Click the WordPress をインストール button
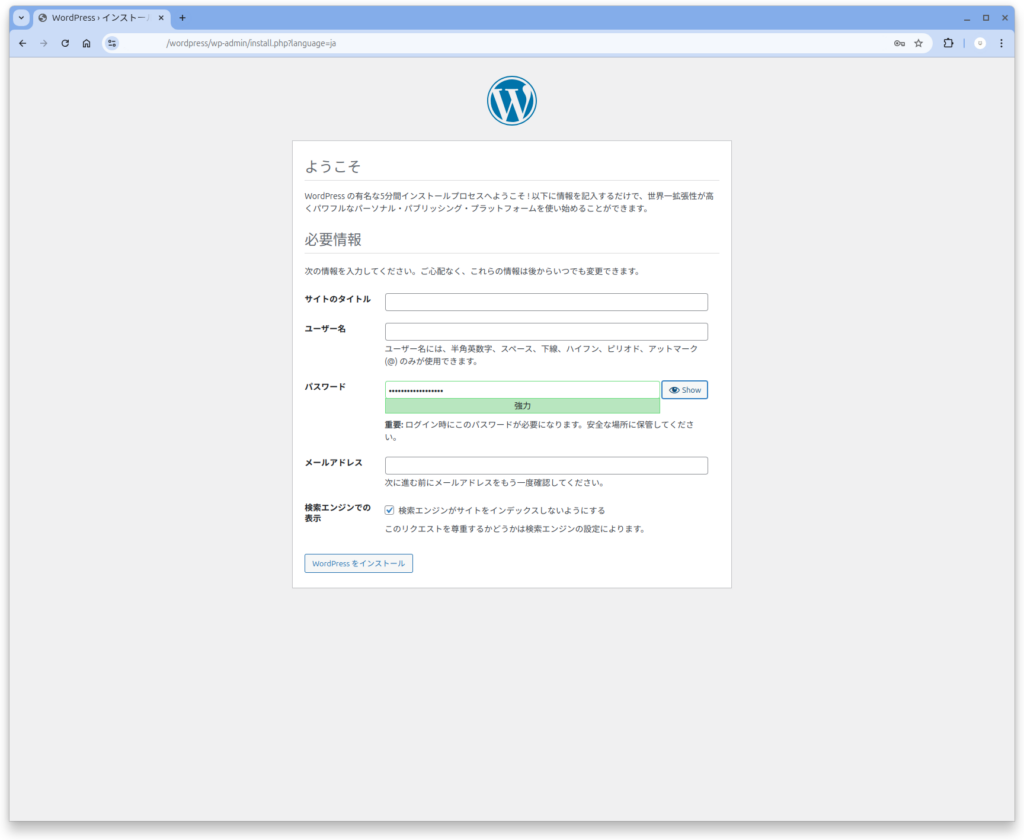Screen dimensions: 1024x840 [x=359, y=563]
